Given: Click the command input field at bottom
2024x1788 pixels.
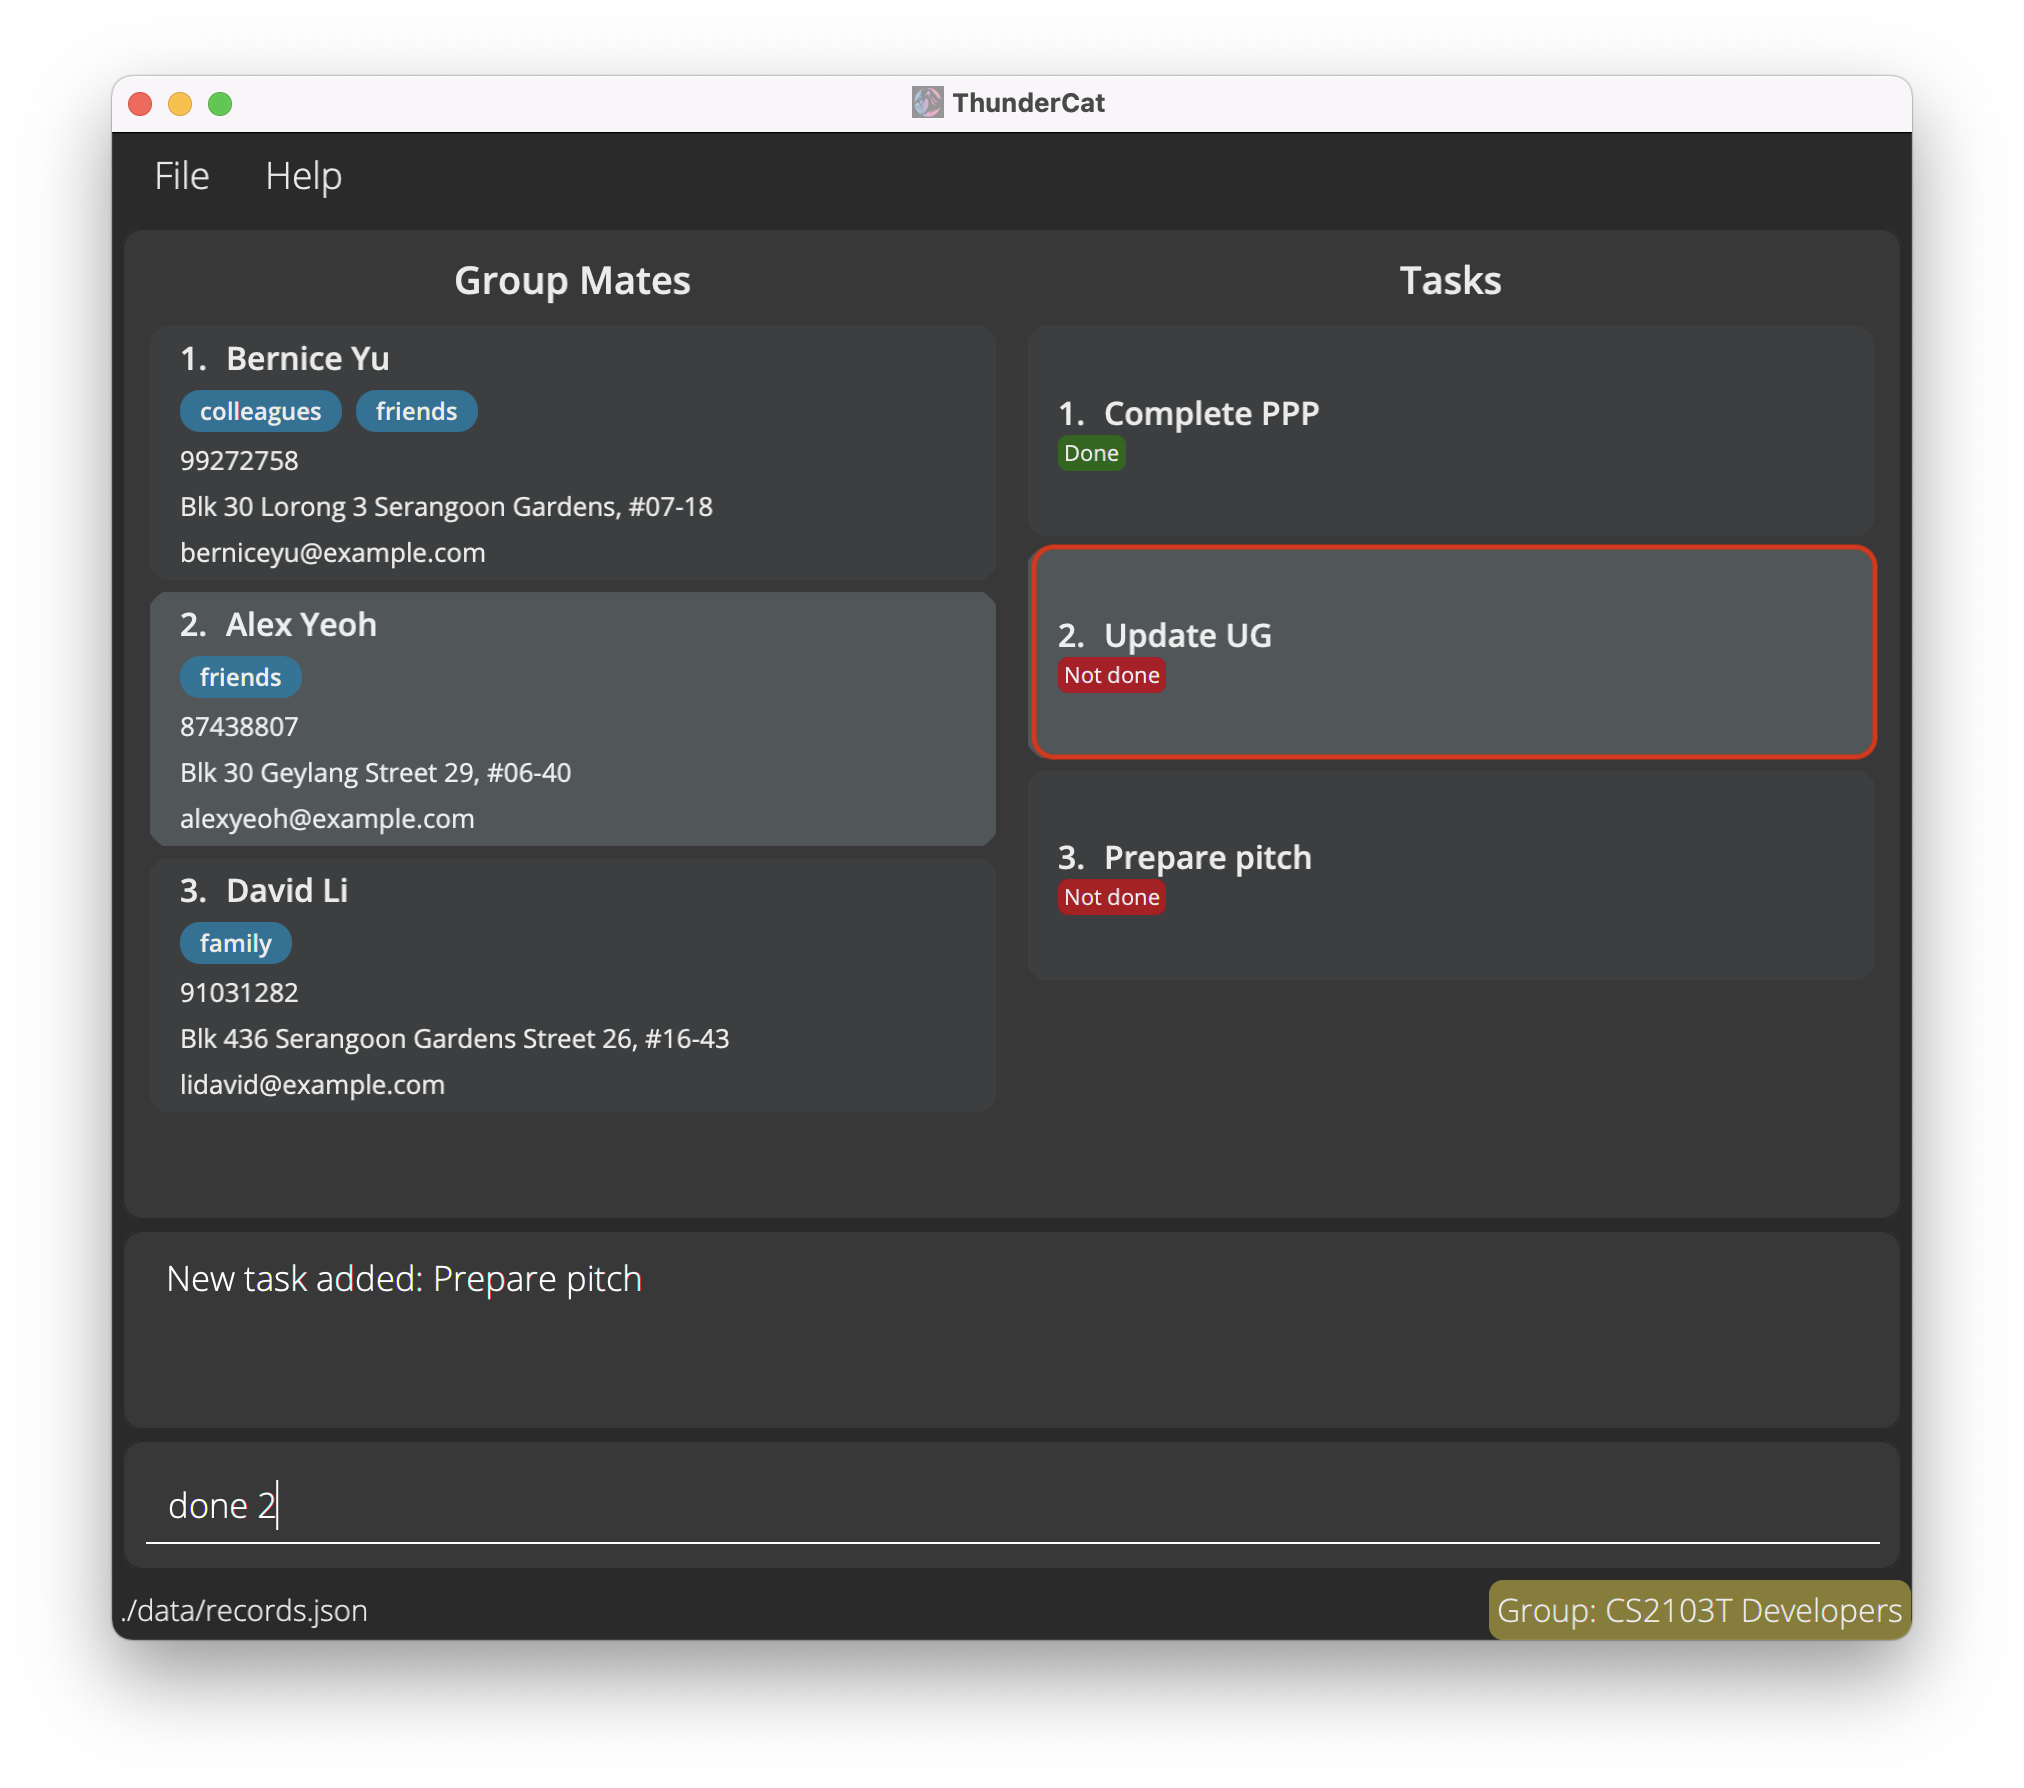Looking at the screenshot, I should 1009,1503.
